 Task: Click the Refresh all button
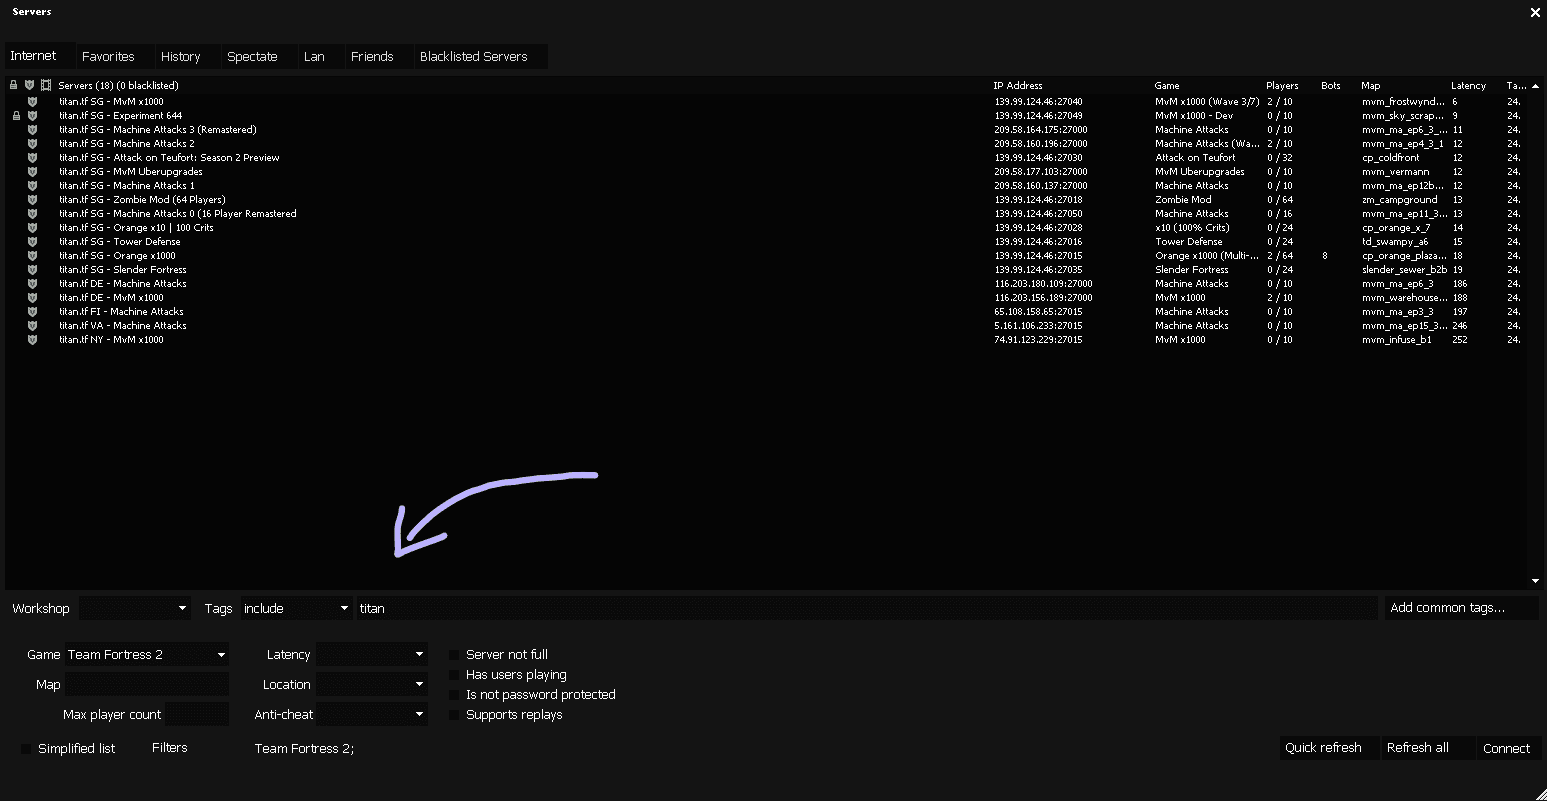pyautogui.click(x=1428, y=748)
